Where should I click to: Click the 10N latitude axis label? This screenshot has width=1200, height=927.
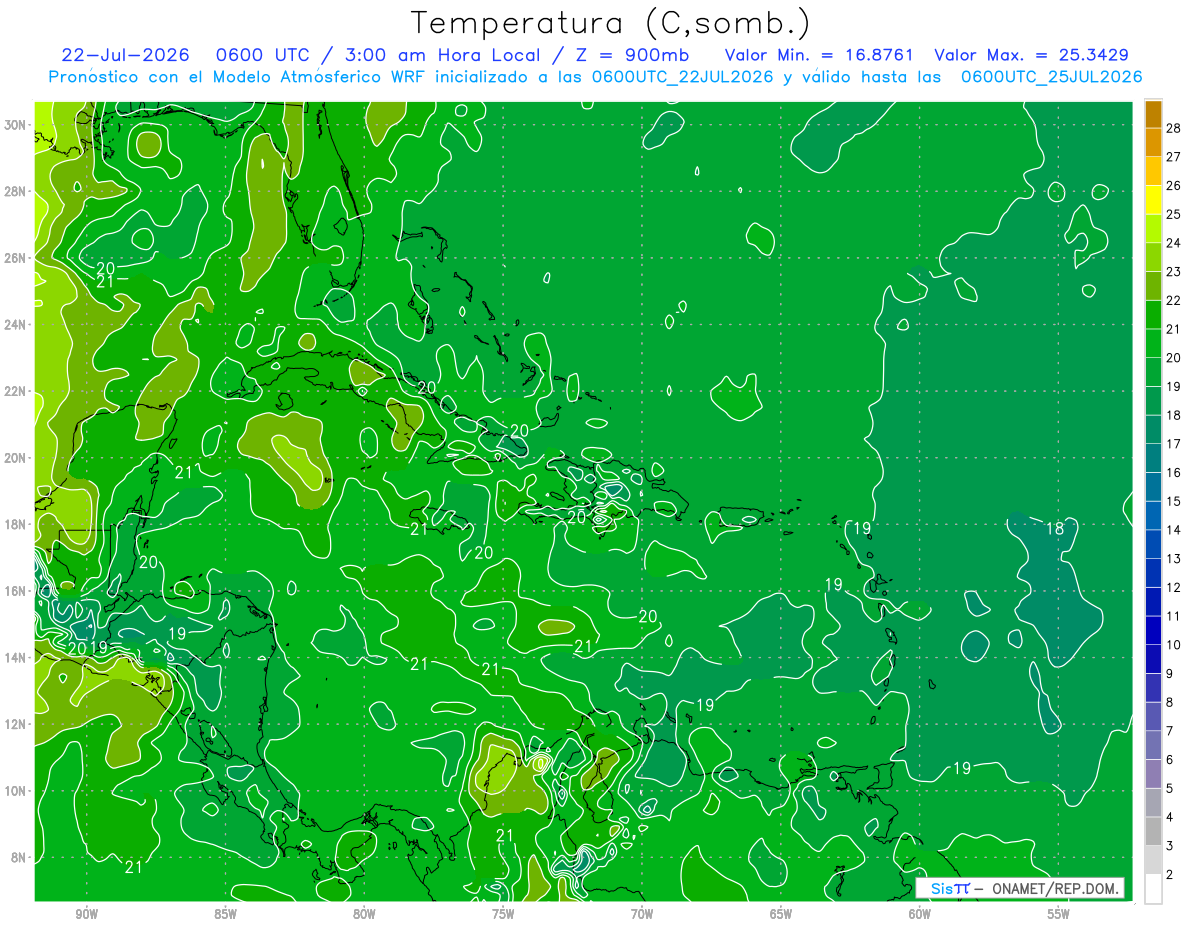point(15,791)
